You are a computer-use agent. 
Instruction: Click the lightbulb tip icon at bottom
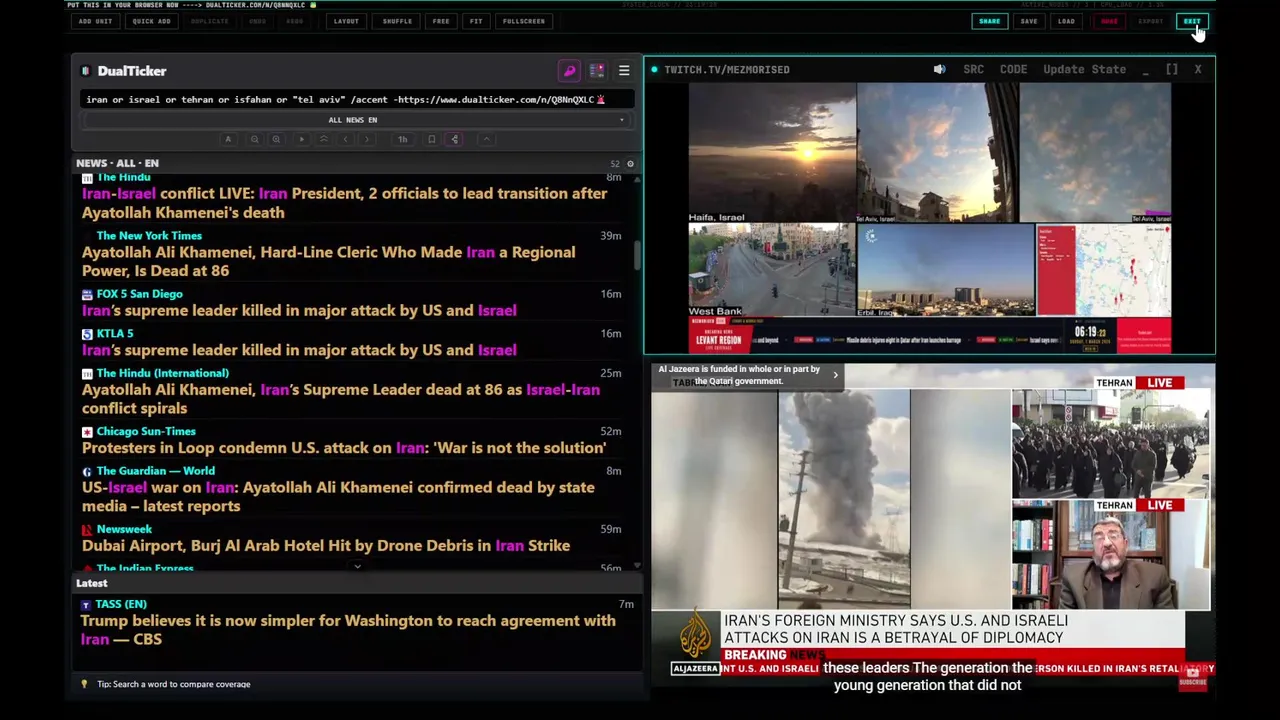coord(85,684)
